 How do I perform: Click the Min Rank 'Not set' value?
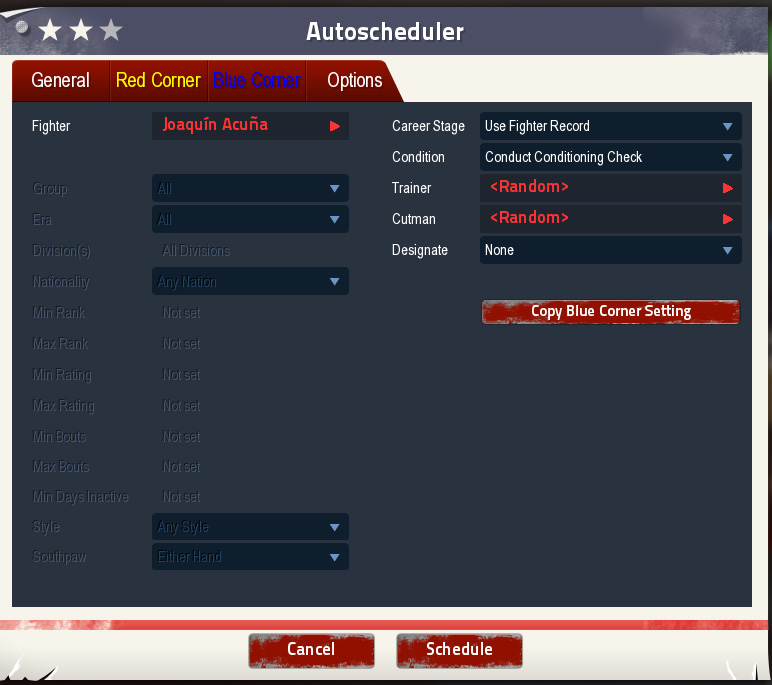click(x=181, y=313)
